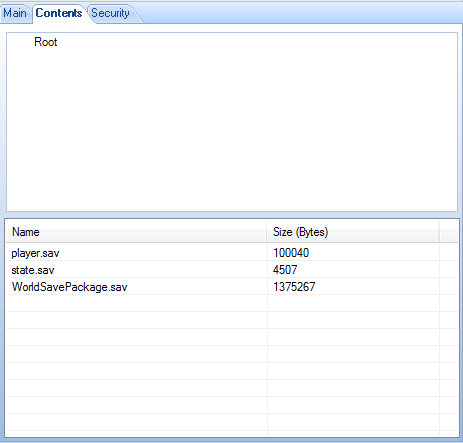Click the blank header right of Size

tap(448, 232)
